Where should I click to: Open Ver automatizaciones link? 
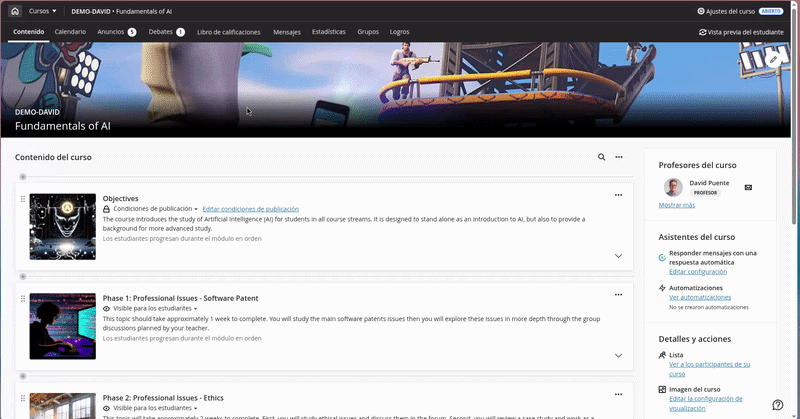700,297
